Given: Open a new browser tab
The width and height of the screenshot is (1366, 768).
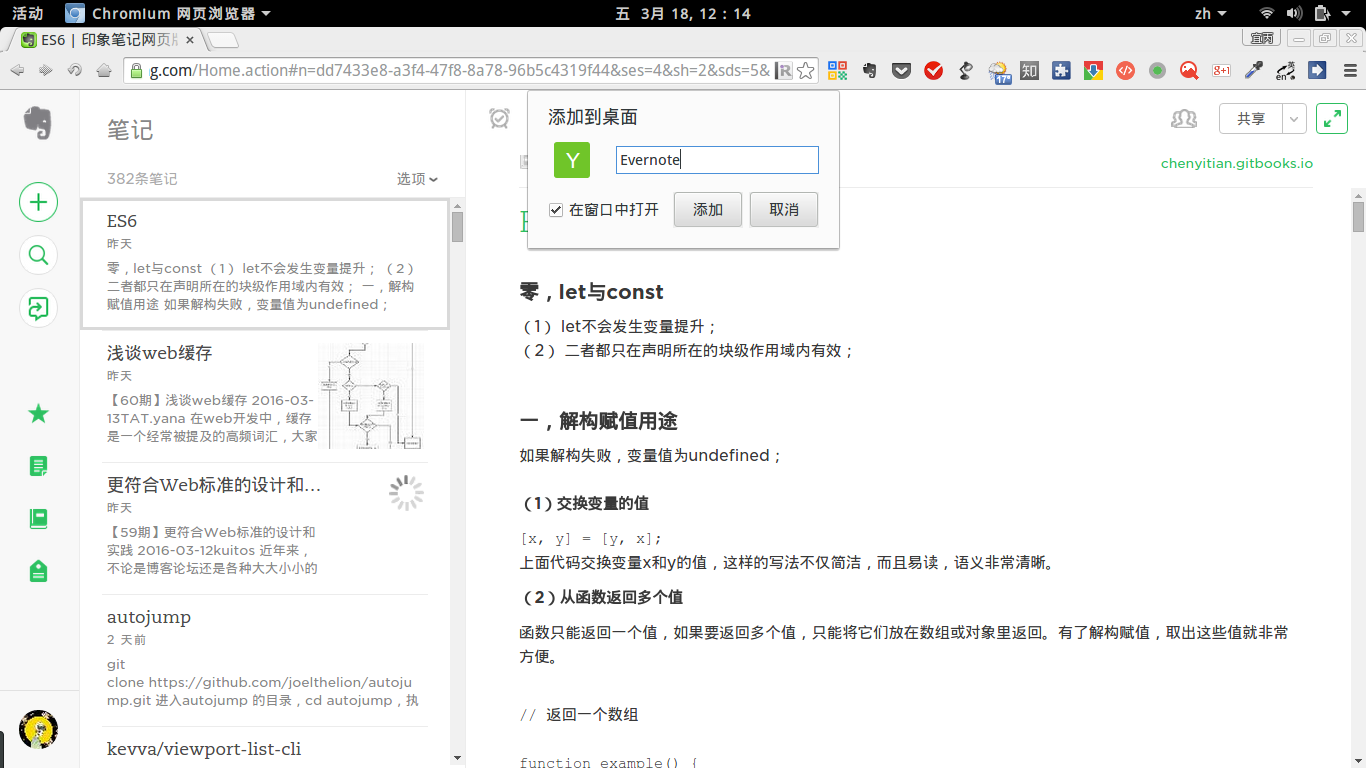Looking at the screenshot, I should (x=224, y=40).
